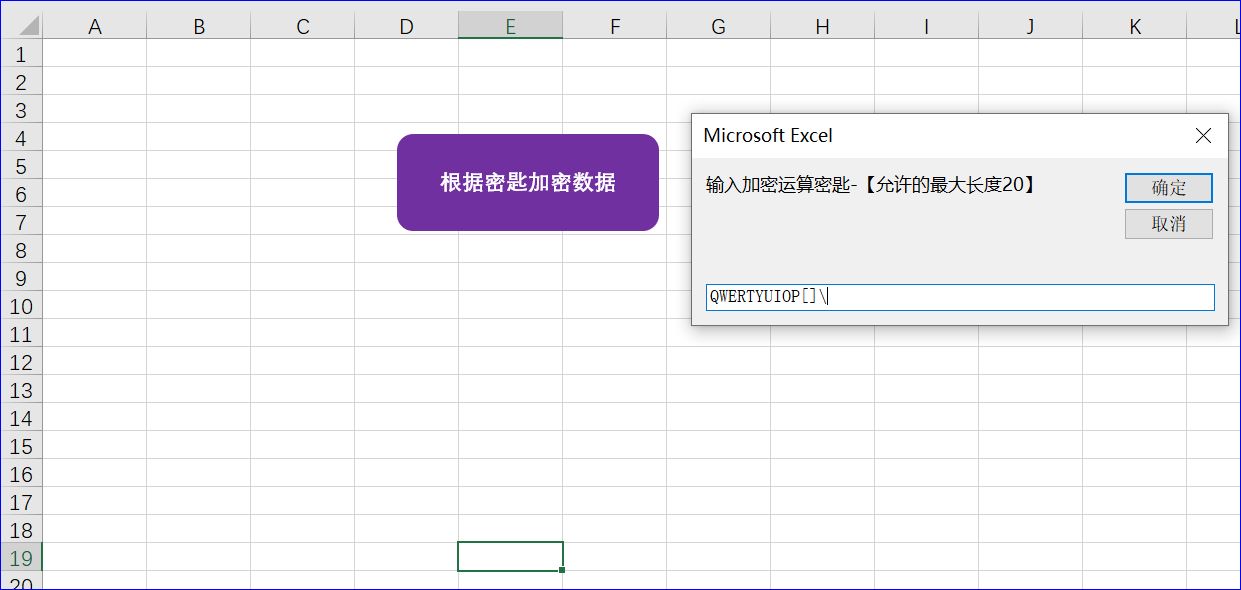
Task: Select row 2 header
Action: [21, 82]
